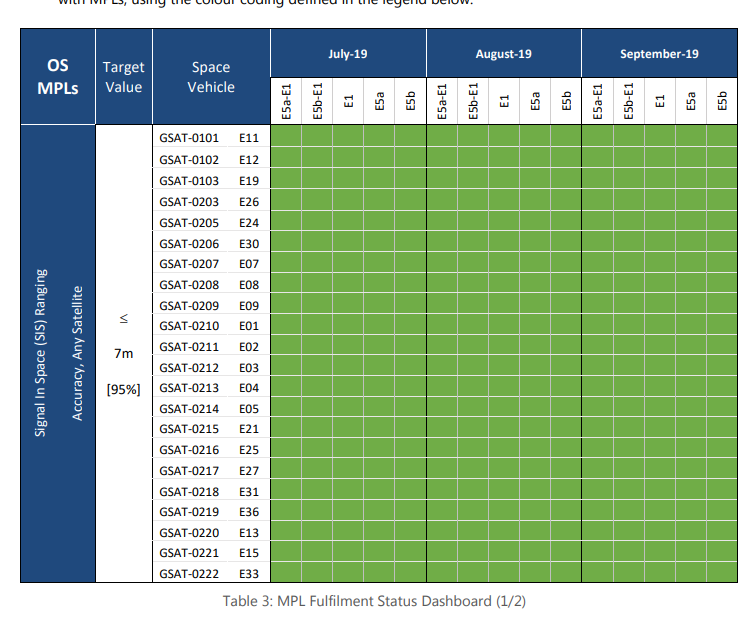Select the GSAT-0216 row label
This screenshot has height=632, width=754.
point(189,450)
